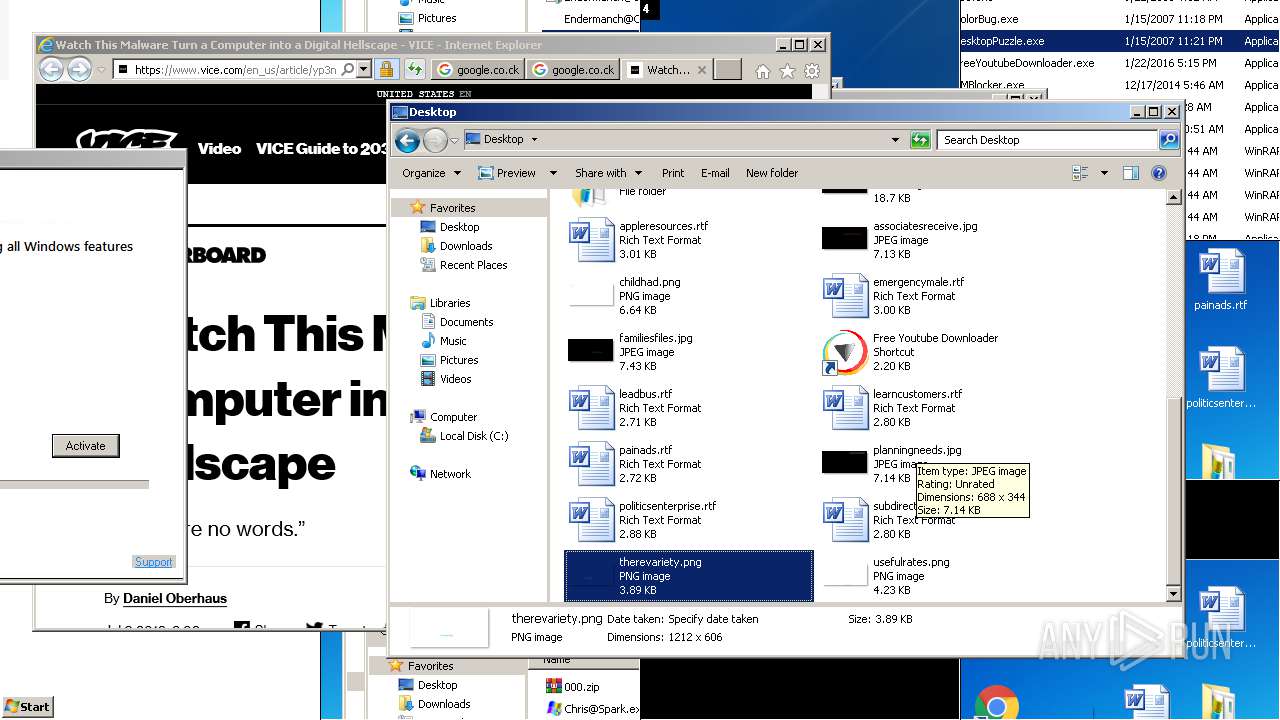Change view layout icon in explorer toolbar

(x=1080, y=173)
